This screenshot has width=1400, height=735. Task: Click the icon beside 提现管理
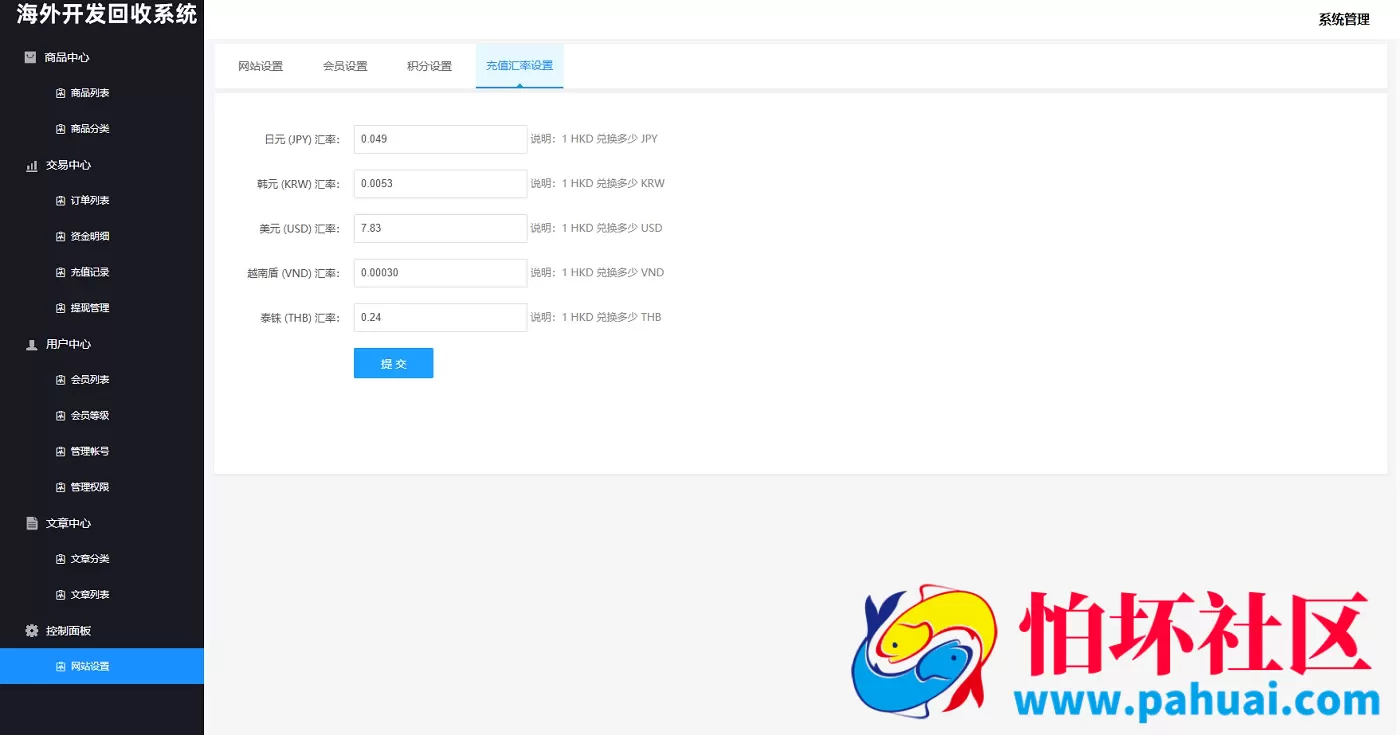coord(60,308)
